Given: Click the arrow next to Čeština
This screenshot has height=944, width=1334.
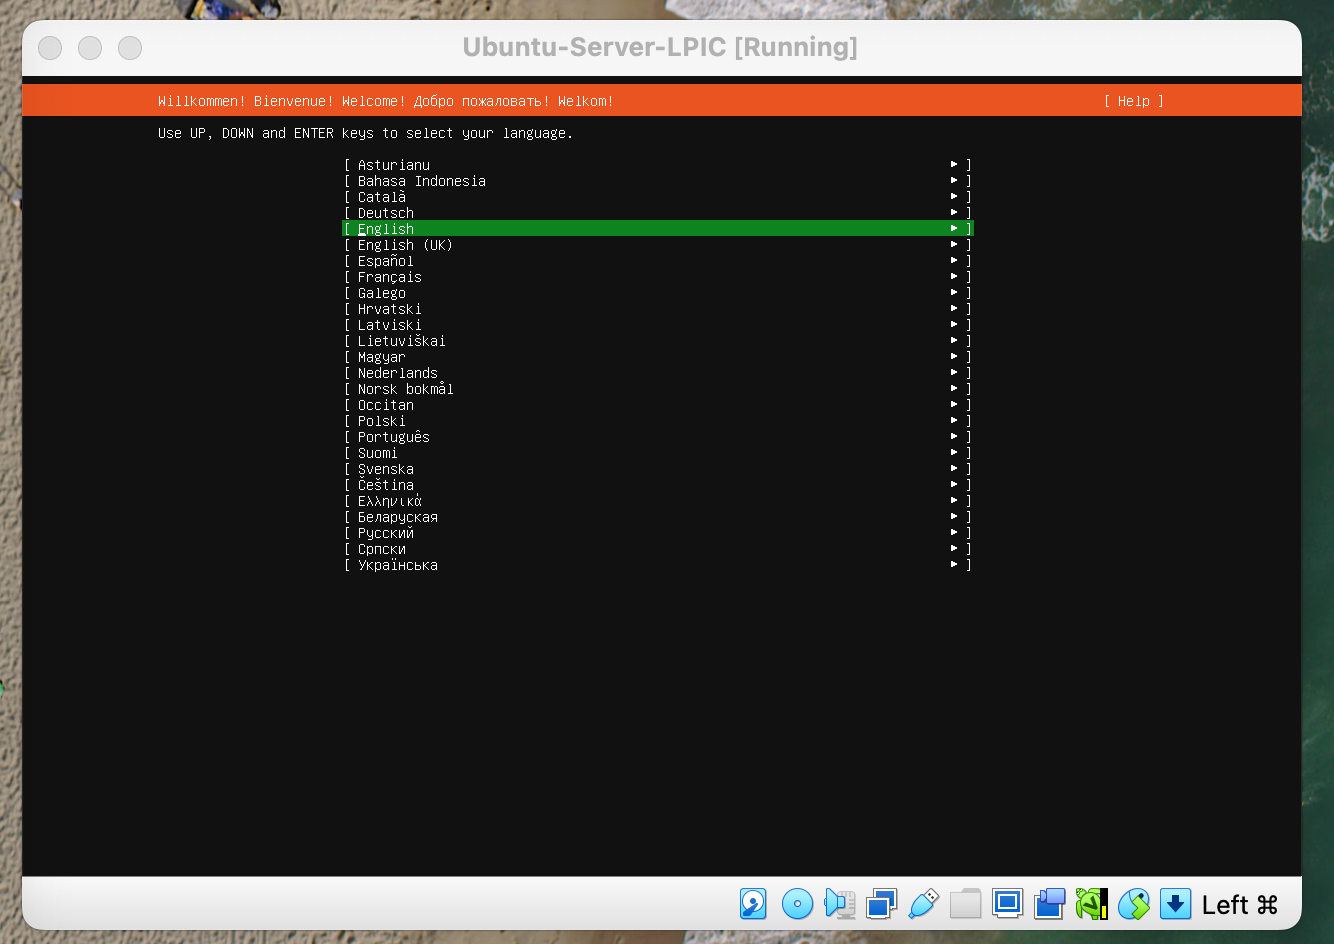Looking at the screenshot, I should [x=954, y=484].
